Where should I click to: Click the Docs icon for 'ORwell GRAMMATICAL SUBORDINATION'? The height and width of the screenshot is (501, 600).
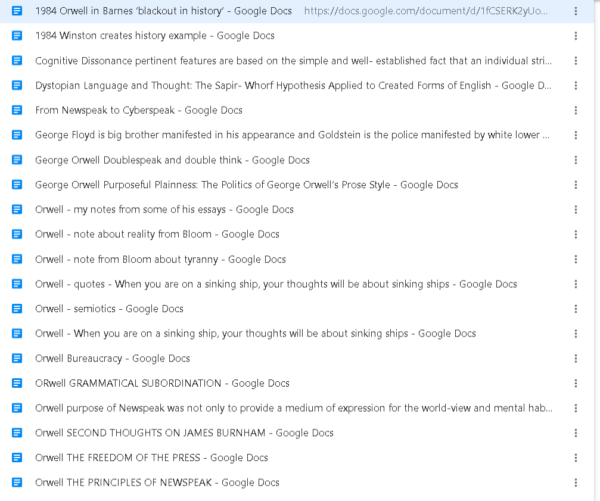[17, 383]
